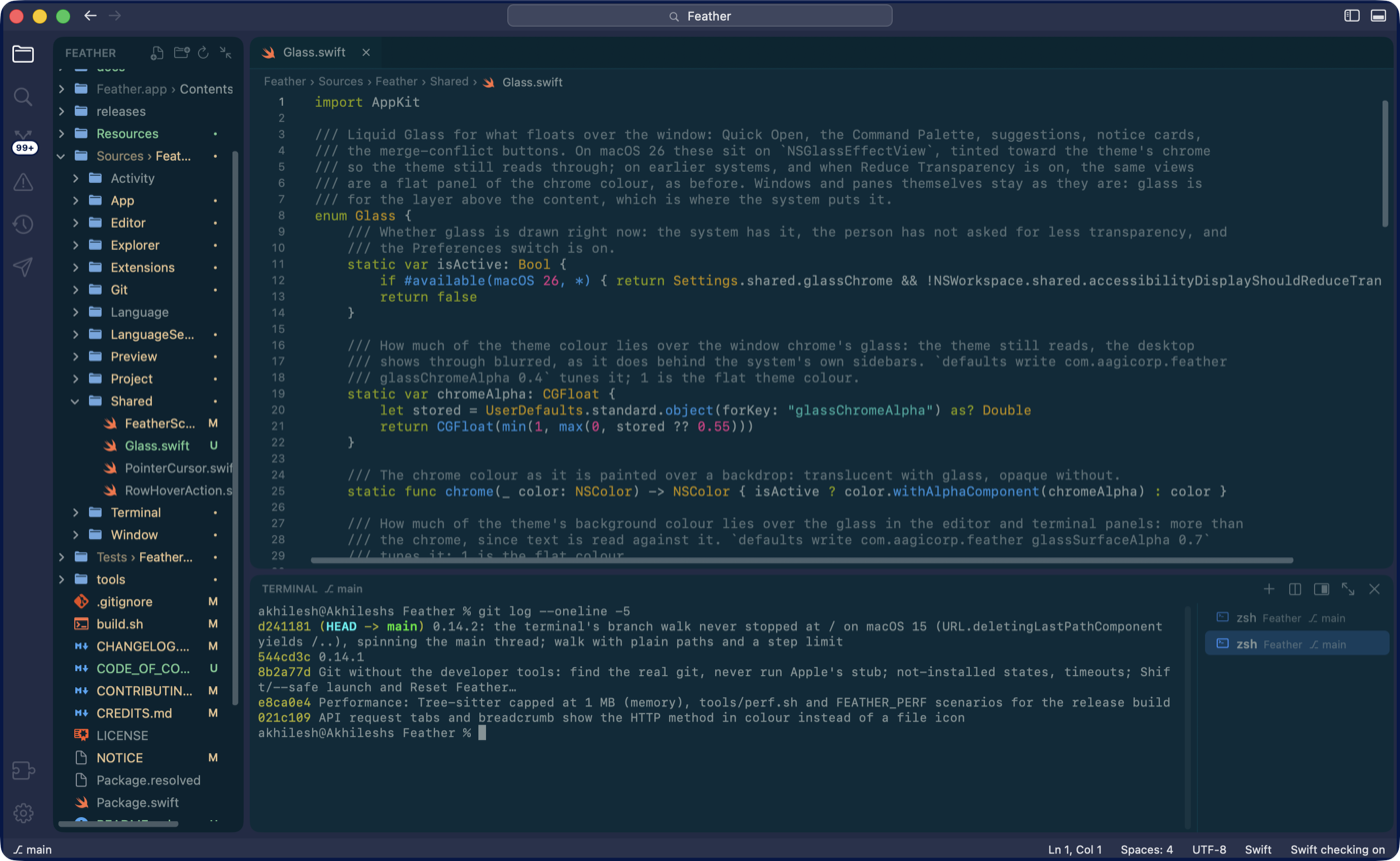The image size is (1400, 861).
Task: Change language mode via Swift status item
Action: tap(1258, 850)
